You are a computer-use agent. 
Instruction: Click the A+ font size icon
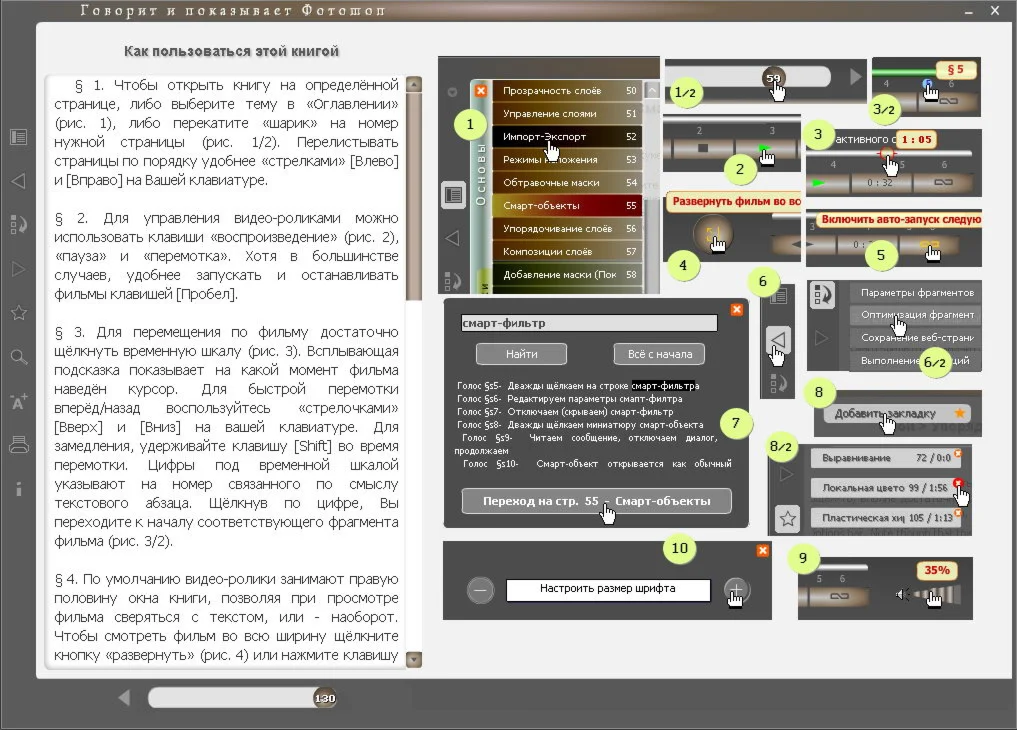coord(19,401)
